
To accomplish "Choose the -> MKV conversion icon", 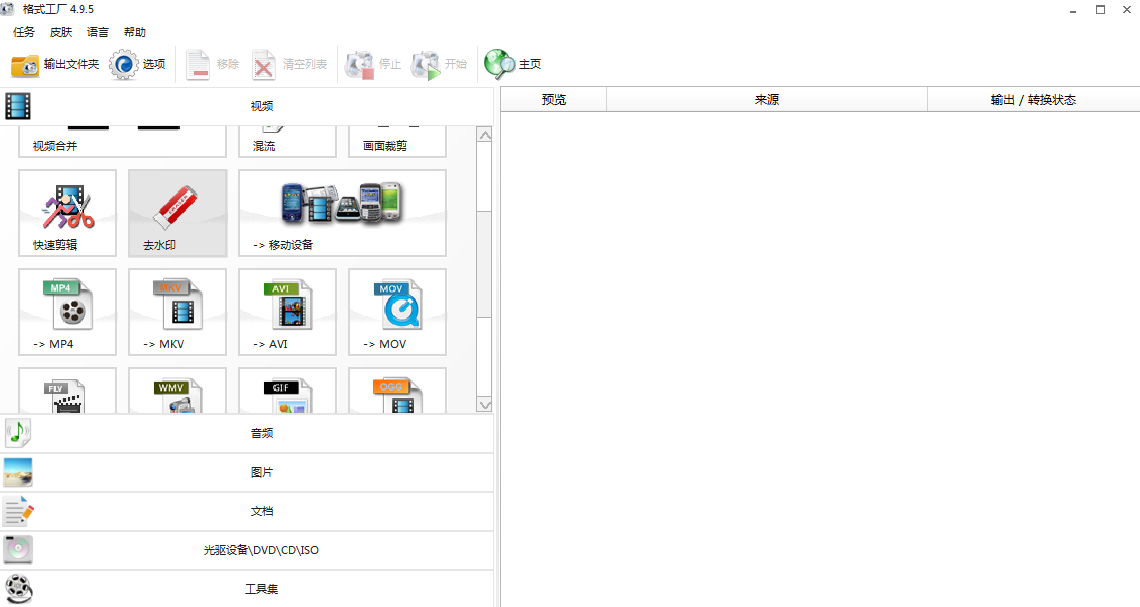I will pyautogui.click(x=177, y=311).
